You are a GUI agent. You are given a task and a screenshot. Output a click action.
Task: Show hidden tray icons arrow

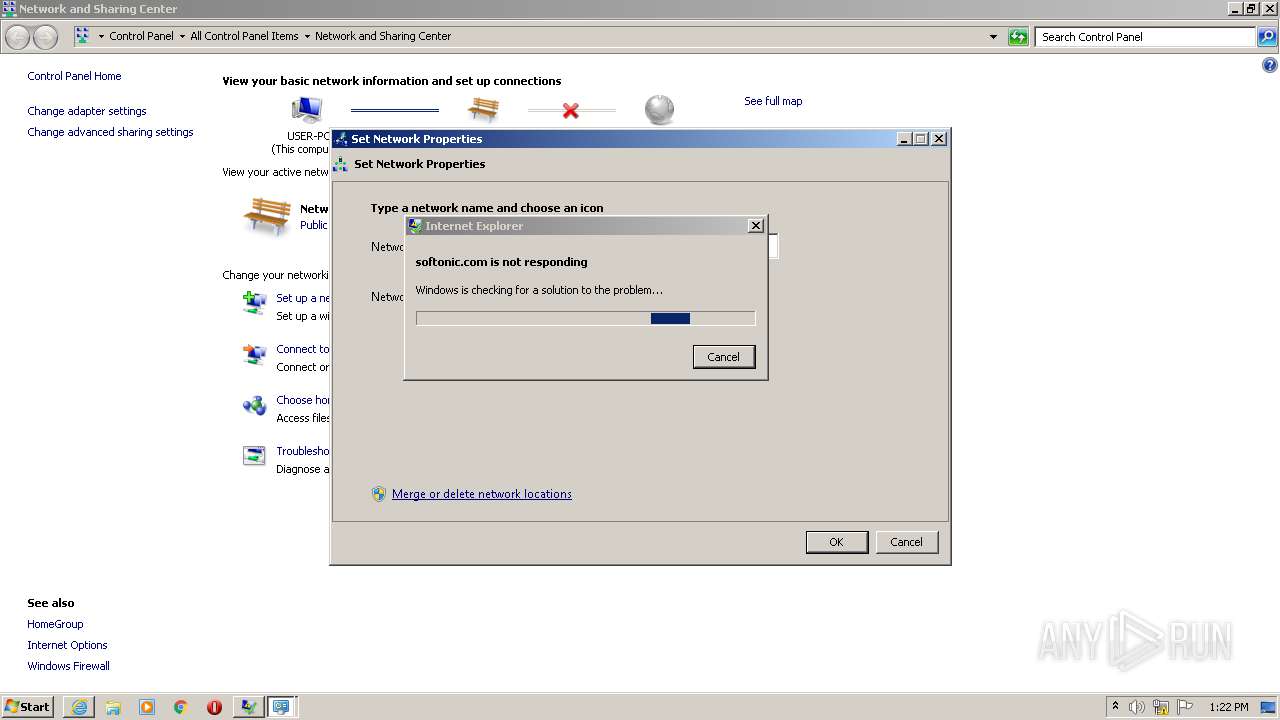(x=1115, y=706)
